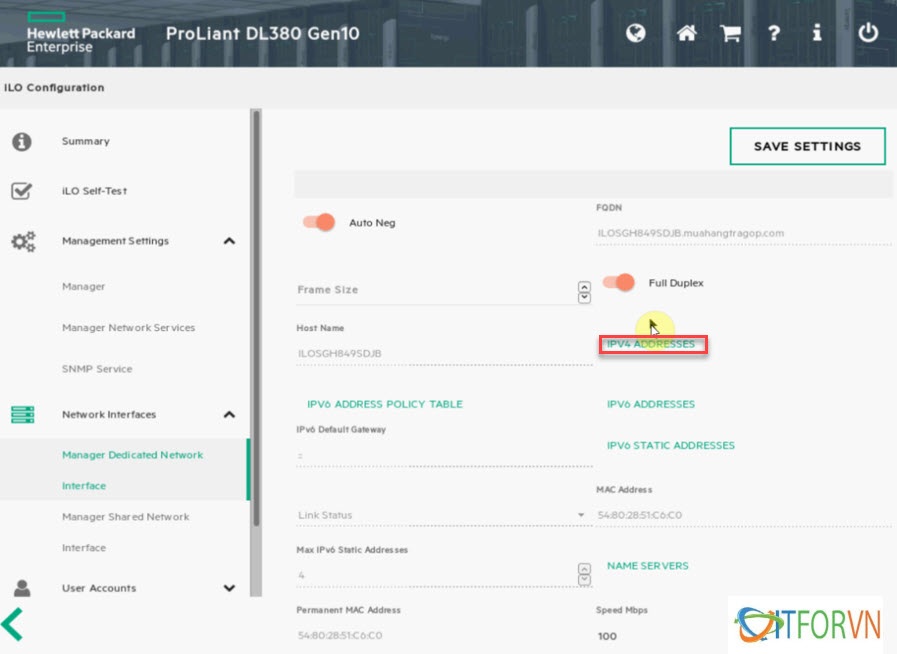Expand the User Accounts section
Screen dimensions: 897x654
pyautogui.click(x=229, y=589)
